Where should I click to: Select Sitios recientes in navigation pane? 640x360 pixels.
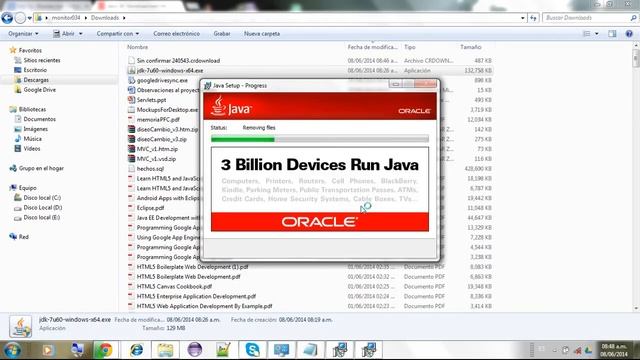(38, 60)
